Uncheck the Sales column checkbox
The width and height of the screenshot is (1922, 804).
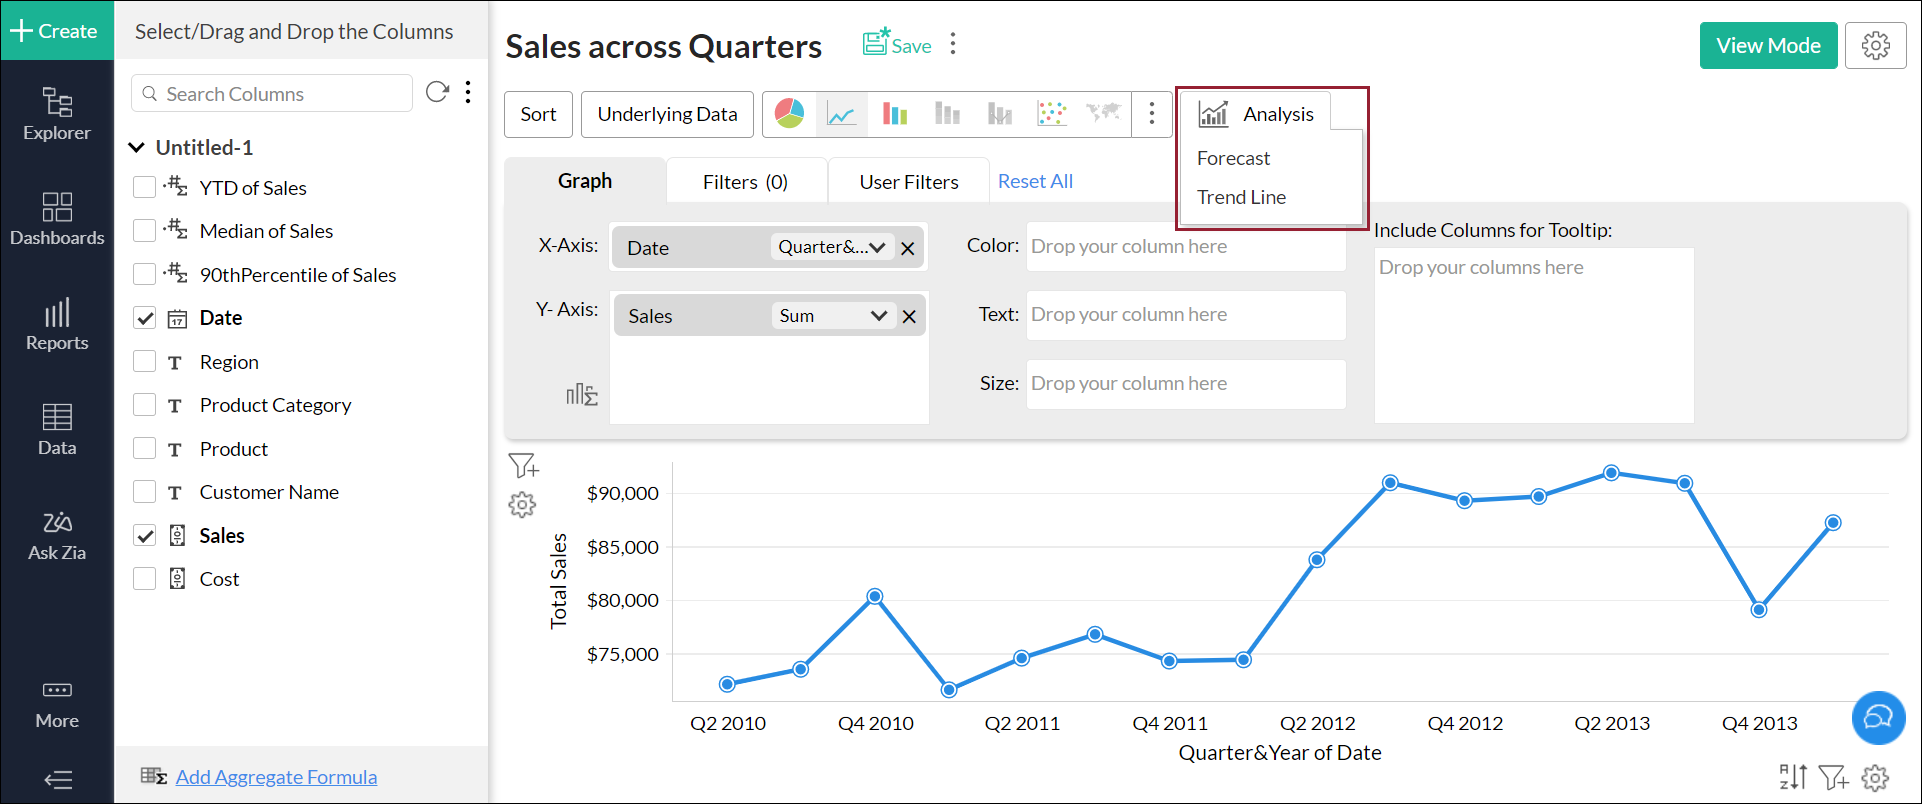point(145,536)
